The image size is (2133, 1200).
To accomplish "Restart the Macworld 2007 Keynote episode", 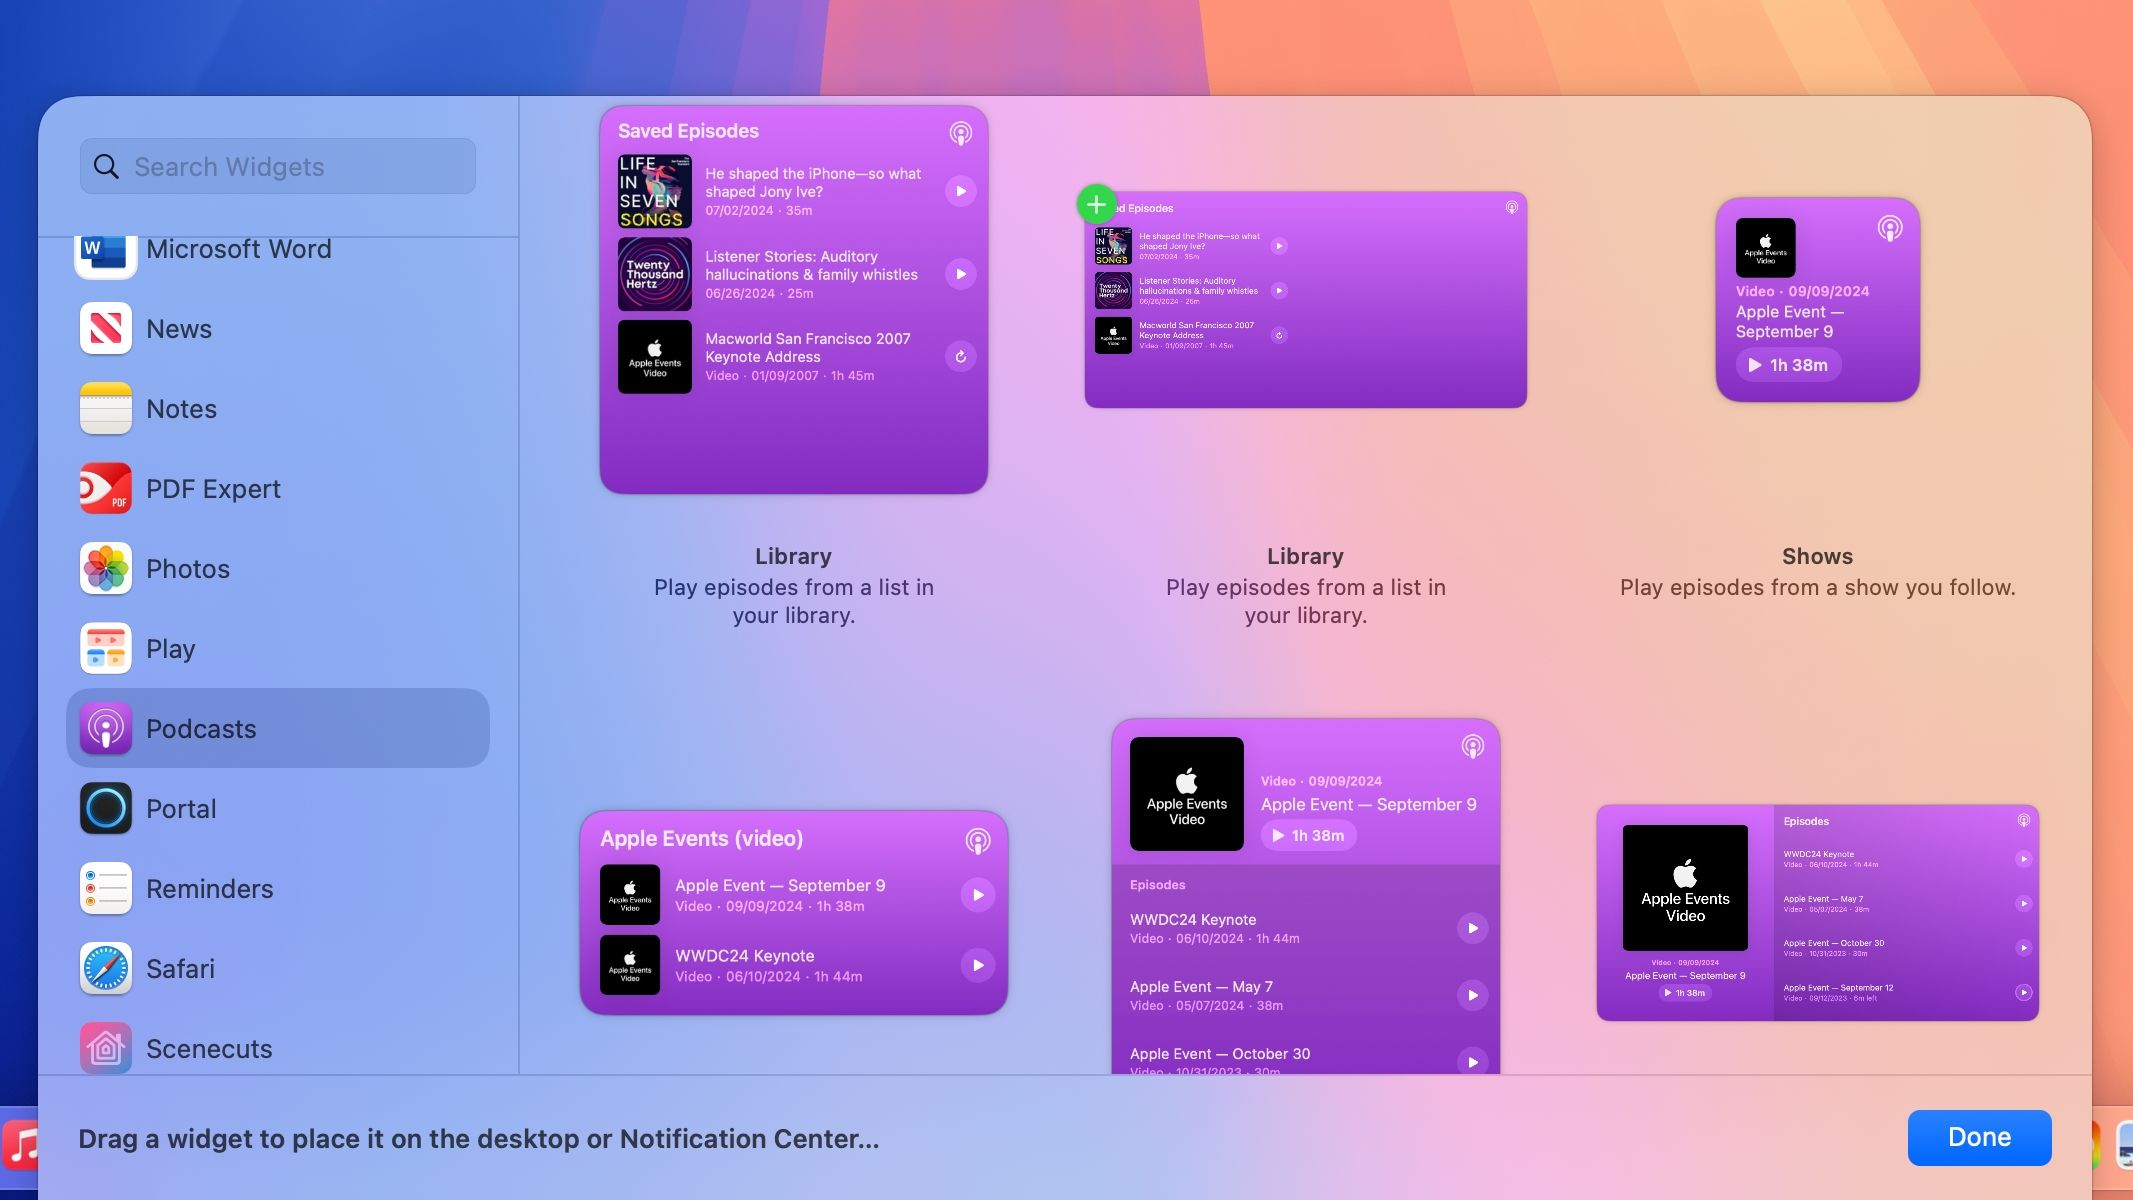I will coord(959,357).
